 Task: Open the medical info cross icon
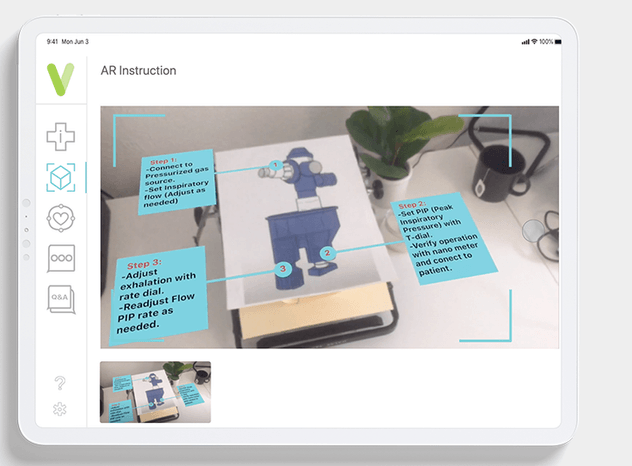click(x=61, y=137)
